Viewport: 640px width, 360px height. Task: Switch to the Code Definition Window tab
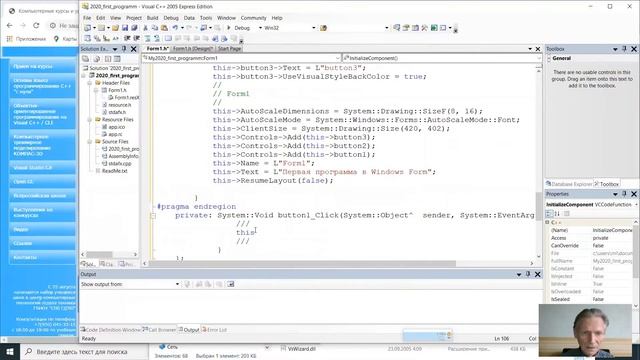pos(110,330)
